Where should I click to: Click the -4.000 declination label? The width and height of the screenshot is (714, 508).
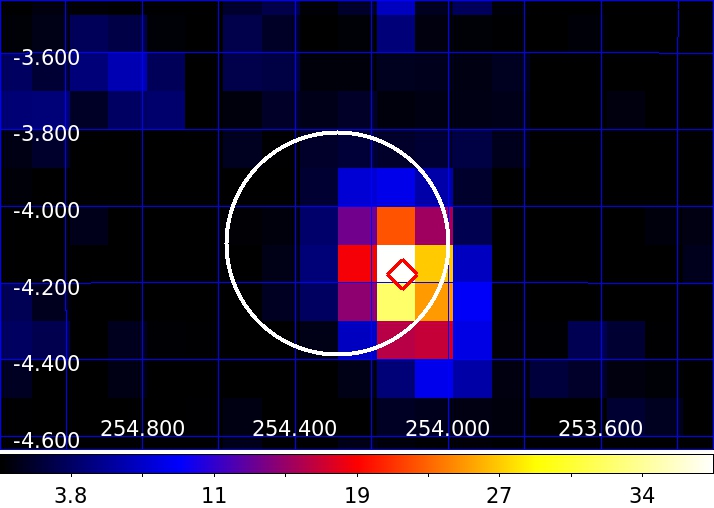tap(46, 211)
